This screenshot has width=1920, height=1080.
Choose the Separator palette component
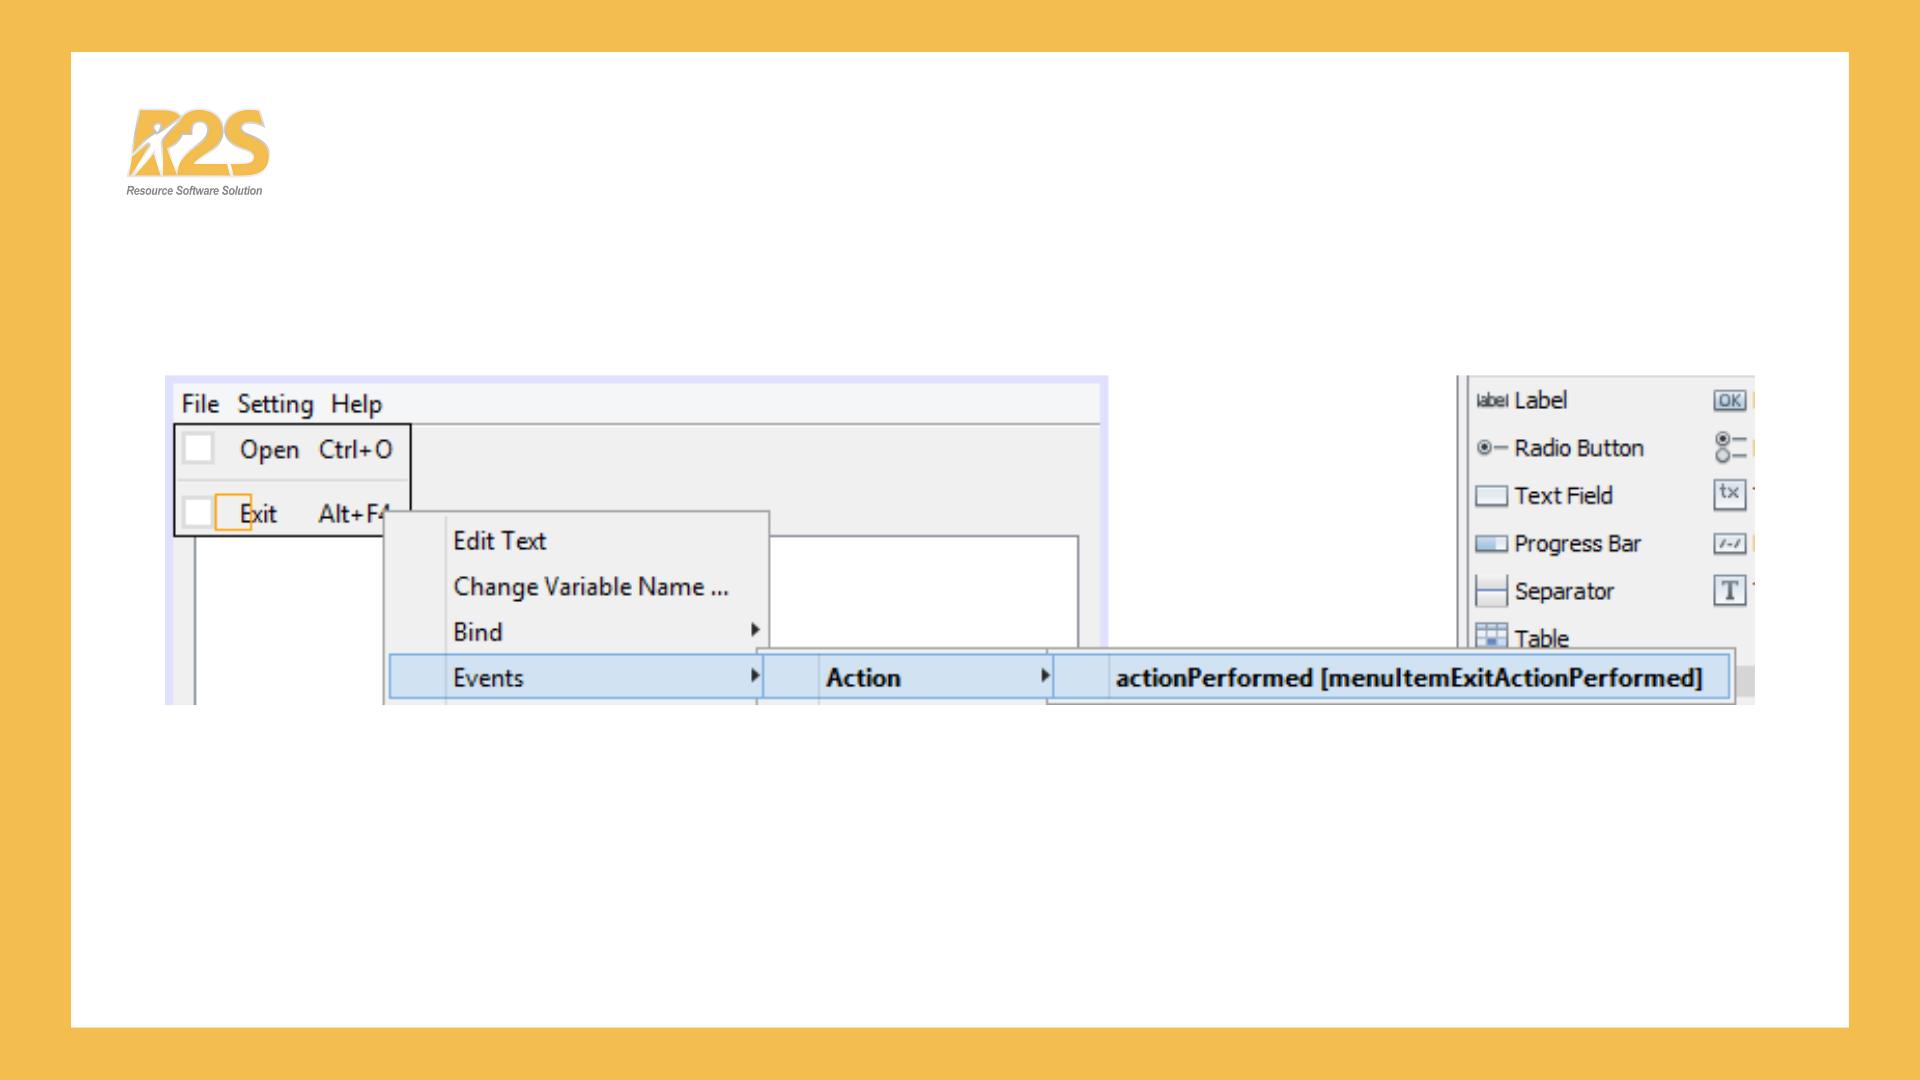(x=1563, y=591)
